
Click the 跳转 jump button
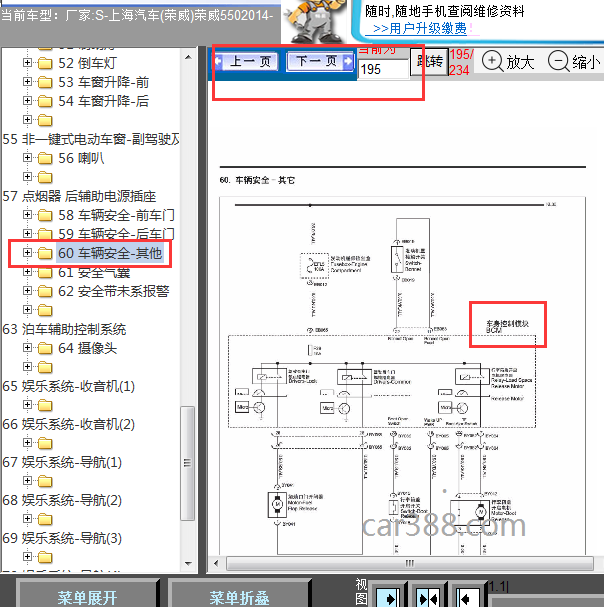point(429,62)
